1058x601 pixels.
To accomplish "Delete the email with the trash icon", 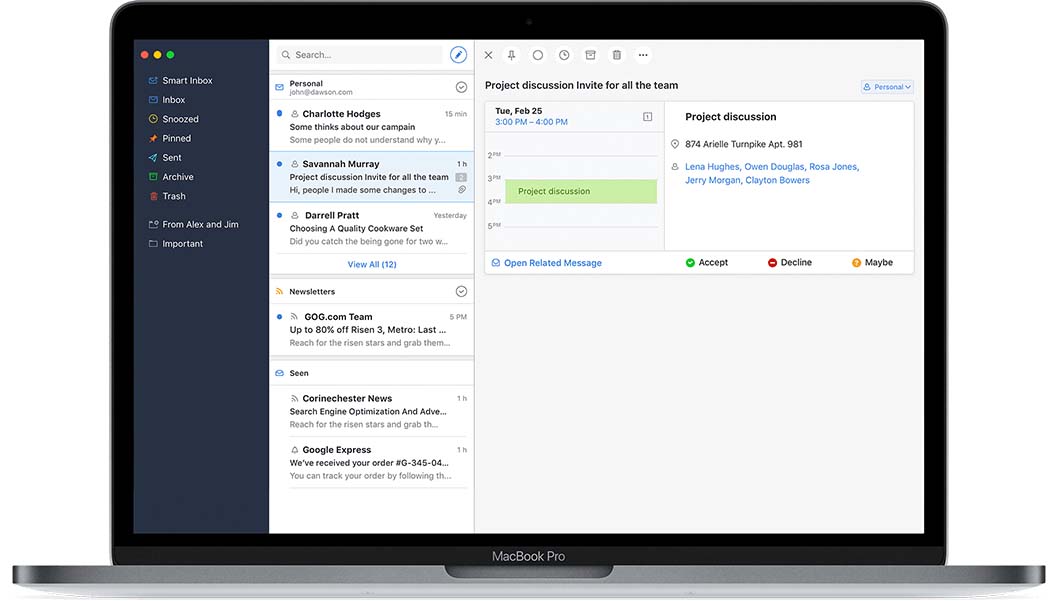I will [x=616, y=55].
